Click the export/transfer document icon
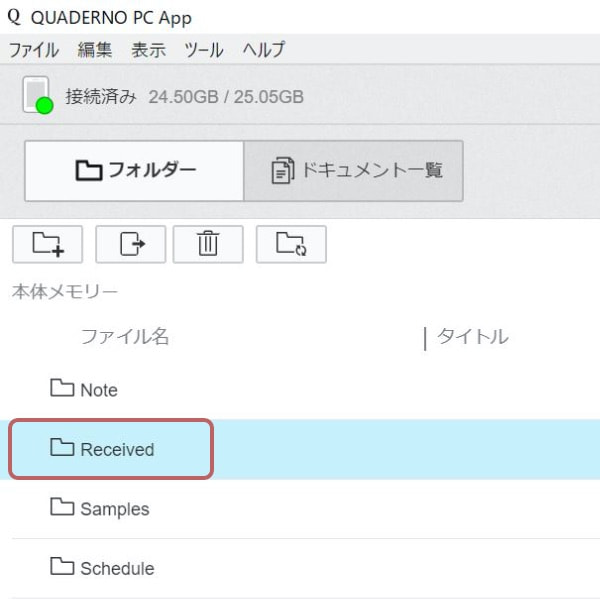Screen dimensions: 600x600 click(131, 244)
